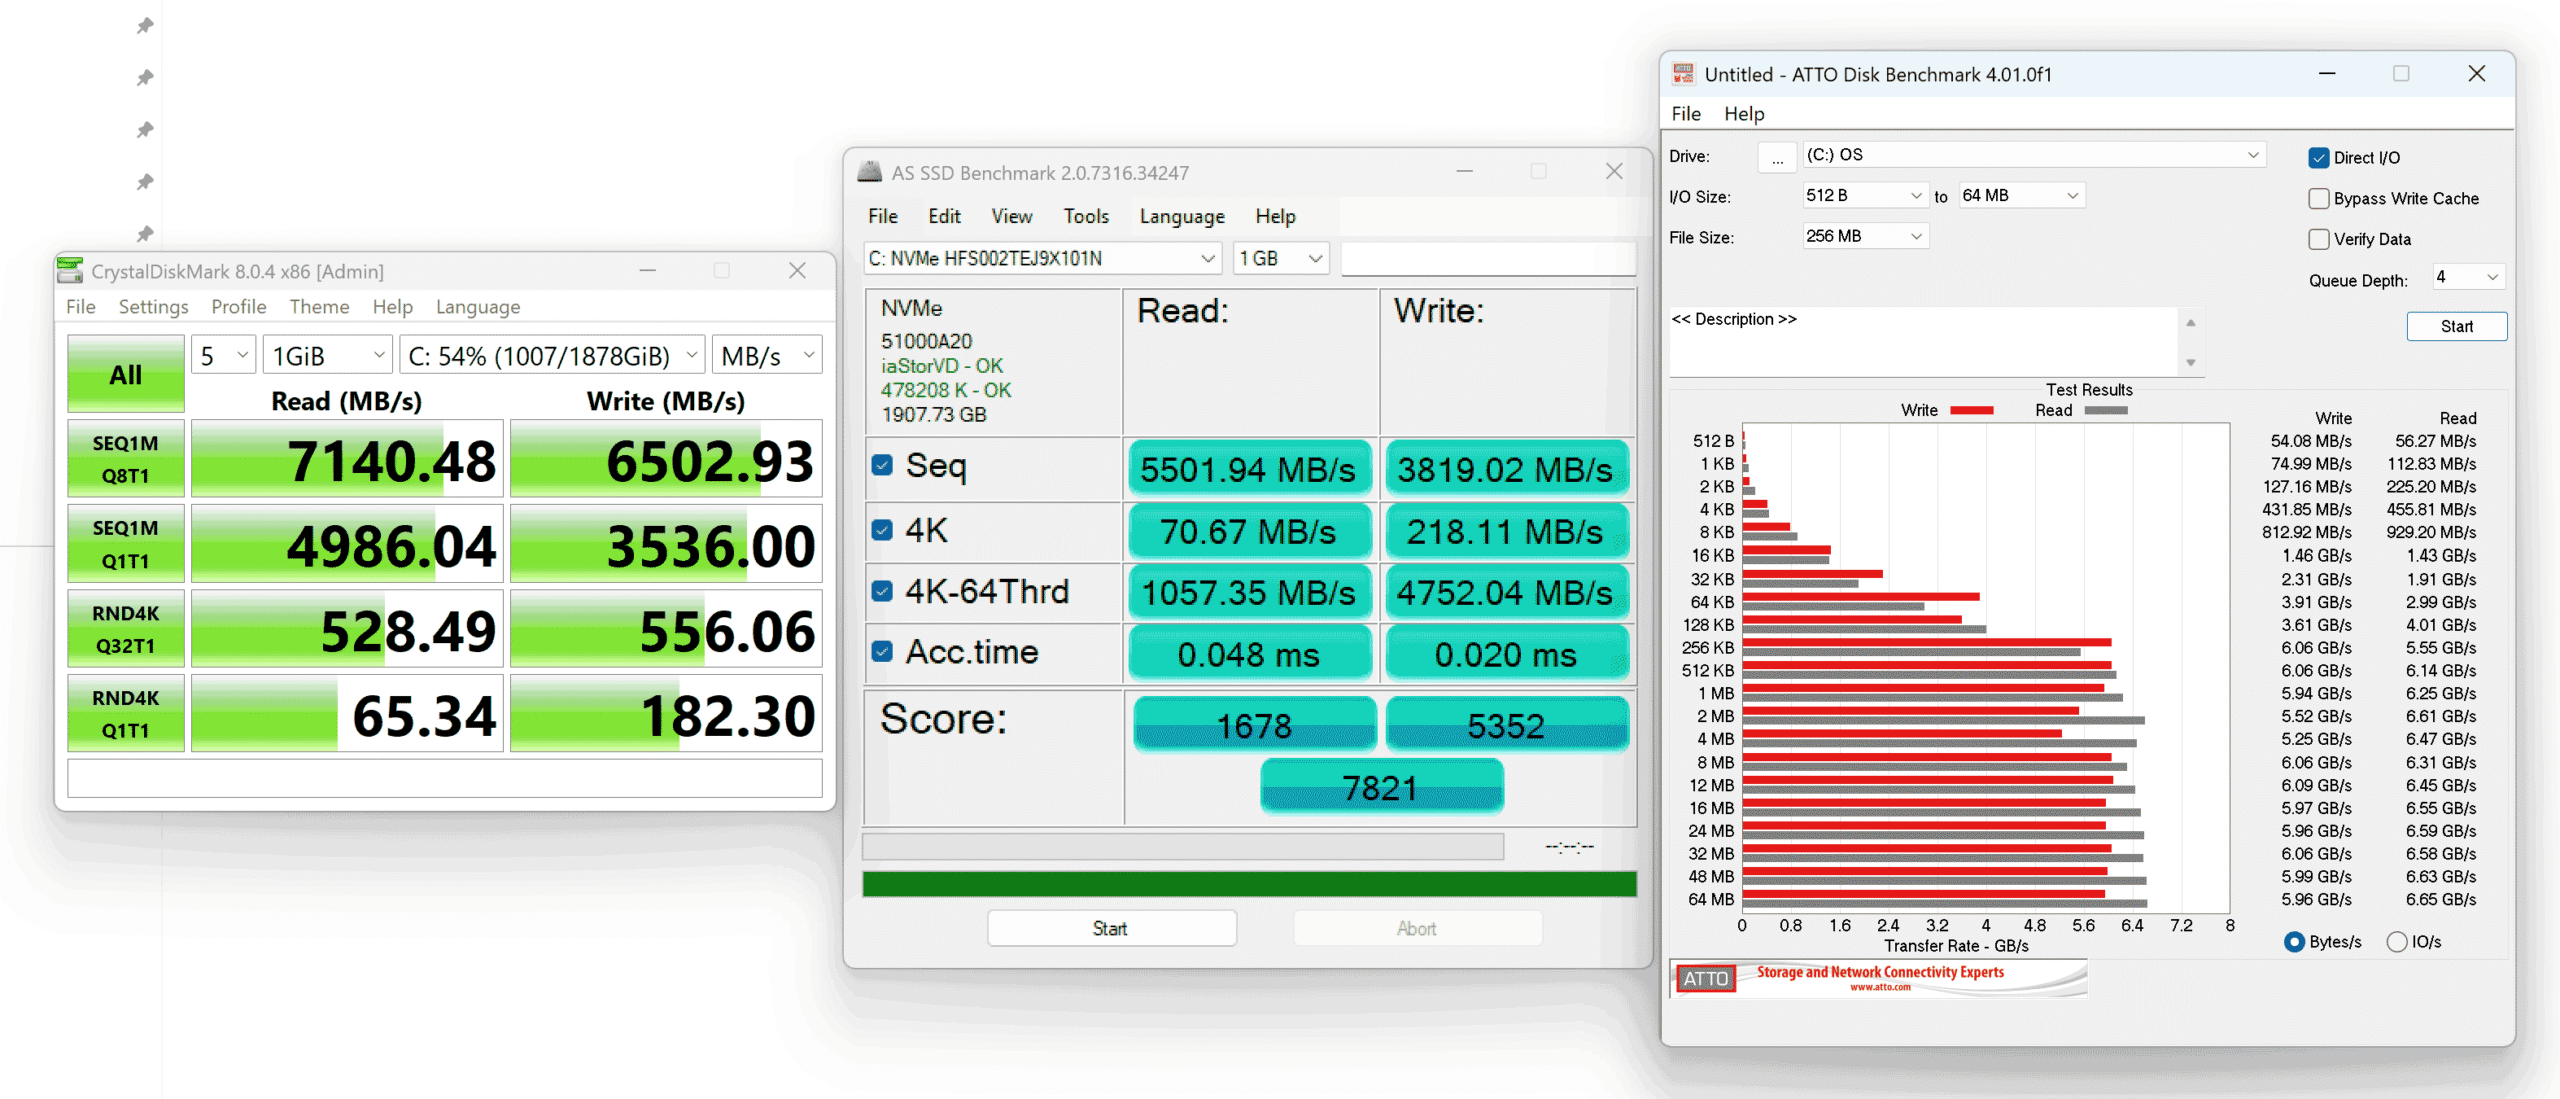Screen dimensions: 2560x1099
Task: Toggle the 4K-64Thrd checkbox in AS SSD
Action: [x=882, y=591]
